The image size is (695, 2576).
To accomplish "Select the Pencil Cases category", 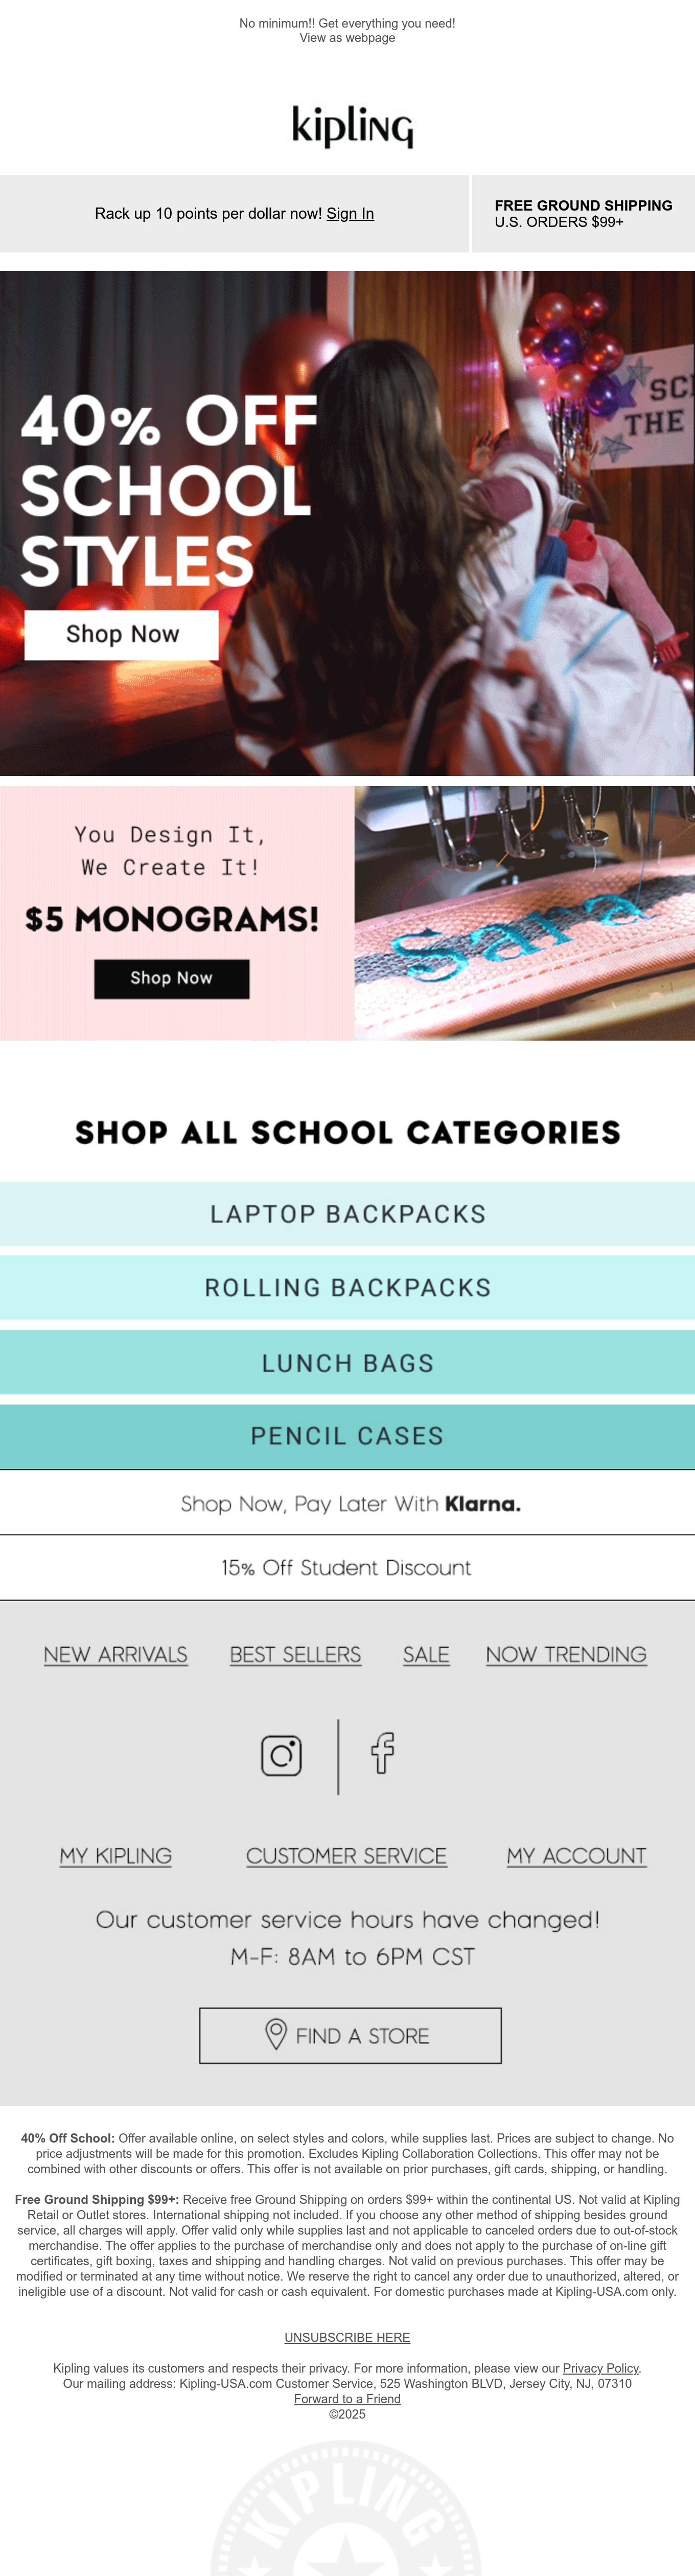I will point(347,1436).
